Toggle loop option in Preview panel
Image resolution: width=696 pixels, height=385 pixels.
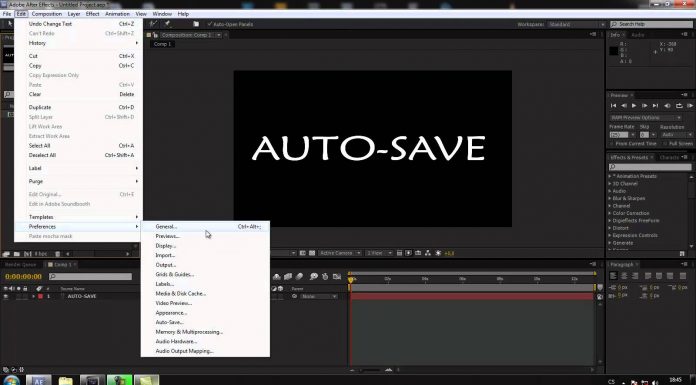(679, 106)
